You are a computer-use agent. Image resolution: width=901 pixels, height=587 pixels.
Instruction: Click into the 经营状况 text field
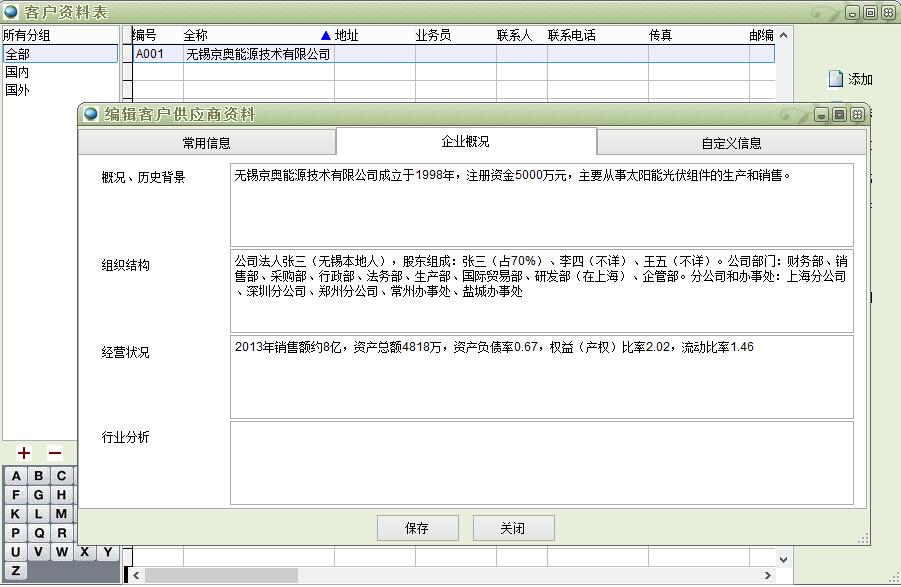541,377
